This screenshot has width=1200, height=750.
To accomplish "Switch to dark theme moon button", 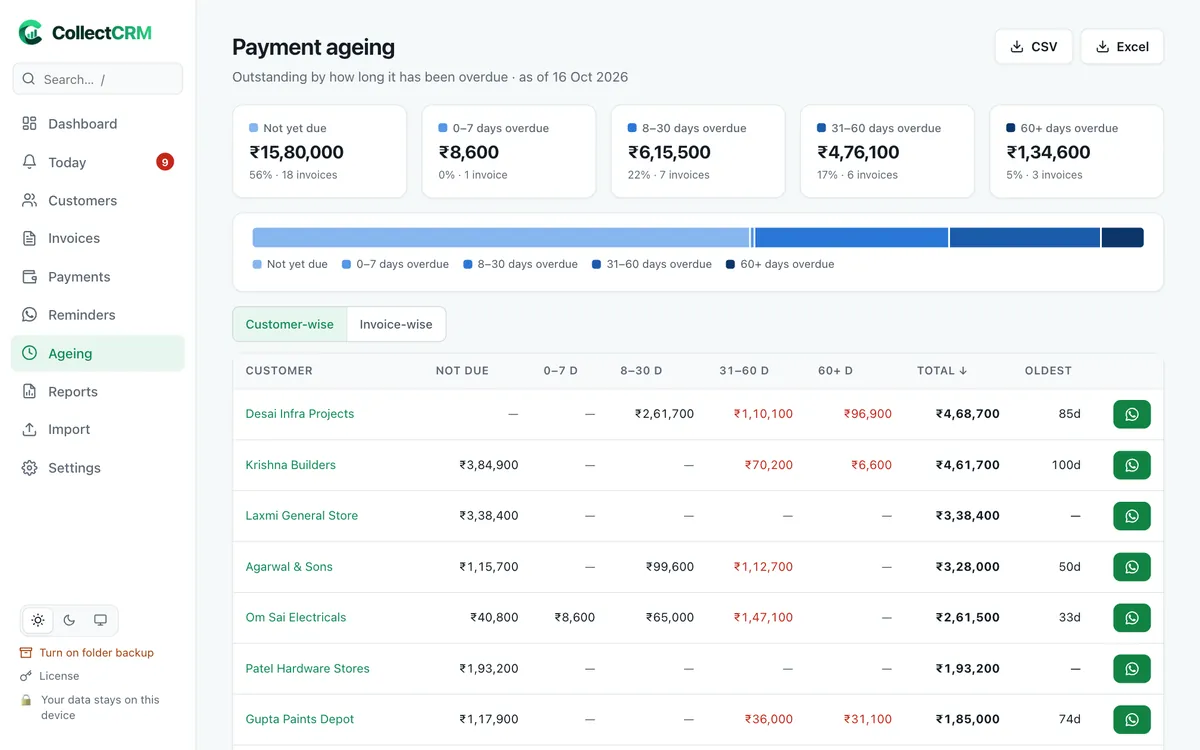I will (69, 620).
